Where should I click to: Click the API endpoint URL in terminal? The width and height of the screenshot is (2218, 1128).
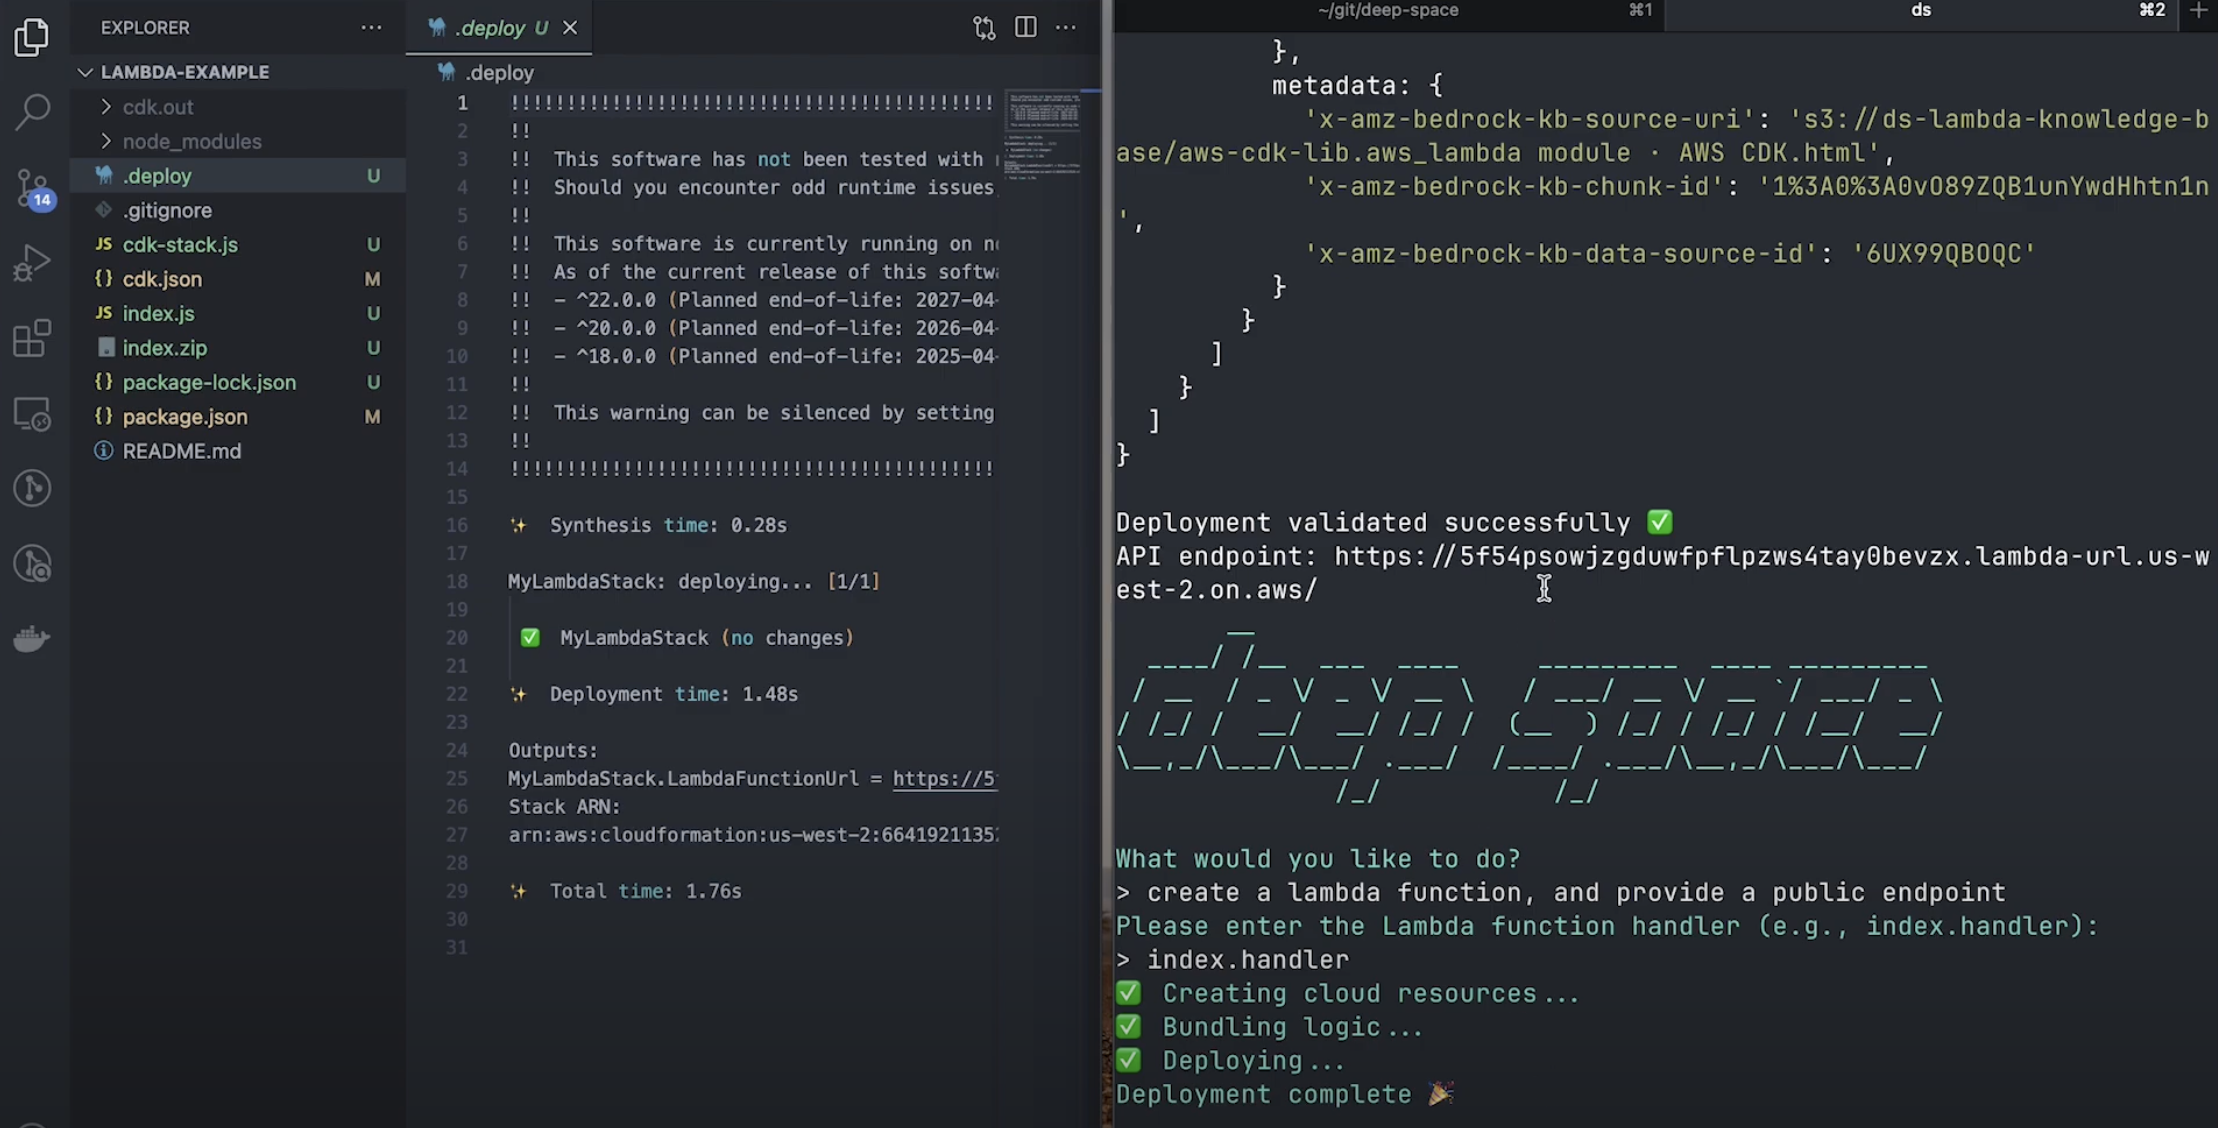point(1771,557)
